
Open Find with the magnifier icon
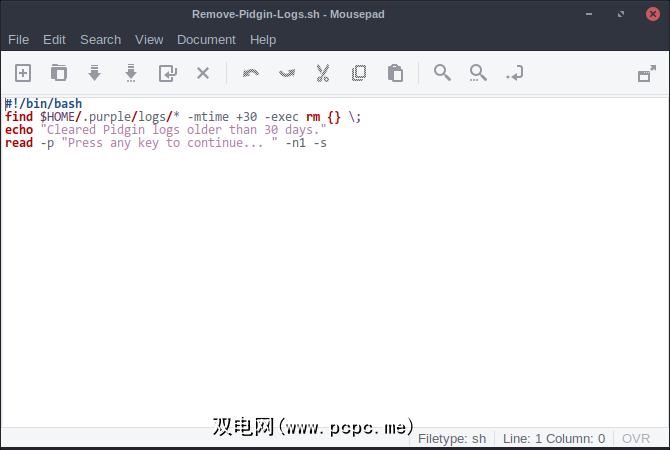[442, 73]
